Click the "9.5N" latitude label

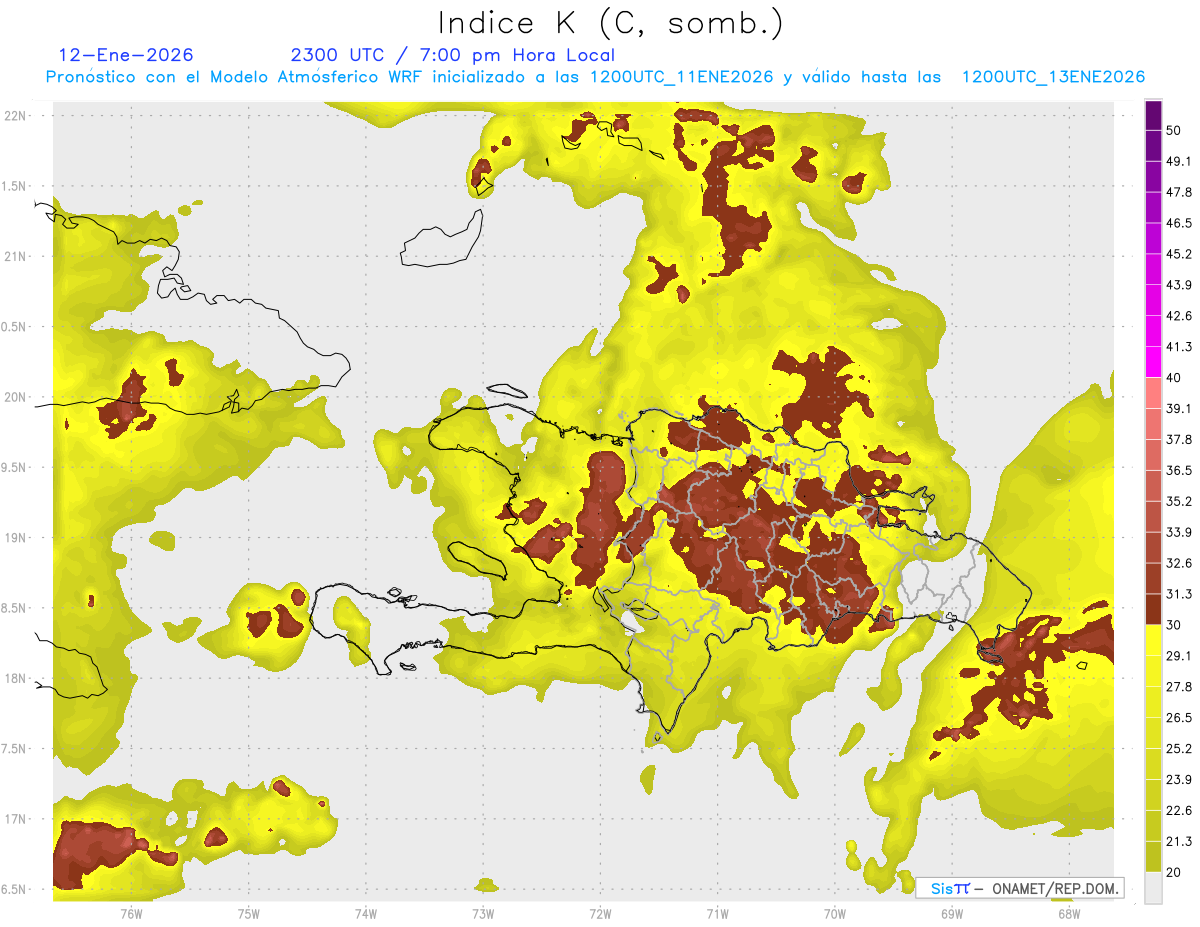click(x=16, y=467)
